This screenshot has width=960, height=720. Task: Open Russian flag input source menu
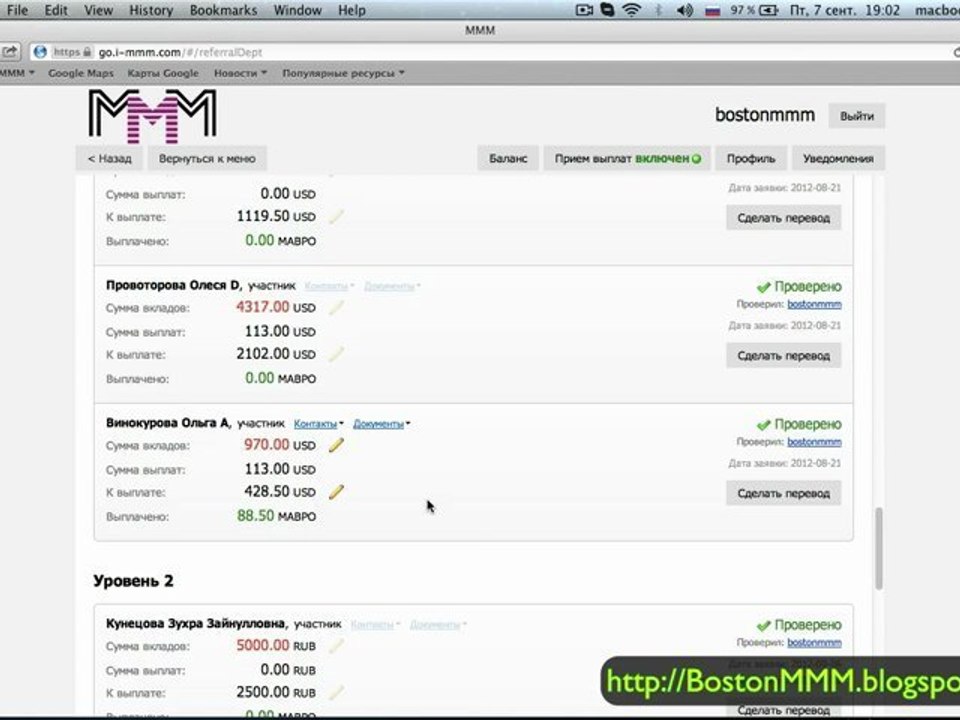(713, 10)
